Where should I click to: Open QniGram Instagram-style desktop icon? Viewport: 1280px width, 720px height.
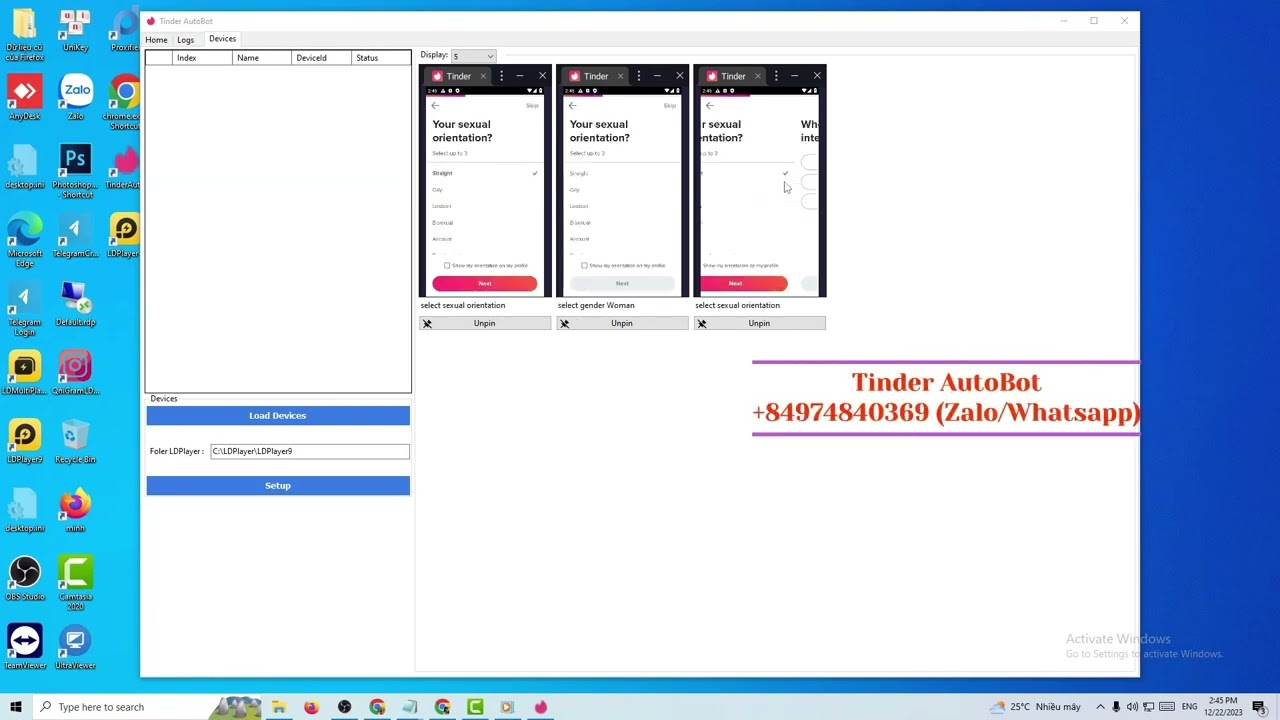coord(75,372)
